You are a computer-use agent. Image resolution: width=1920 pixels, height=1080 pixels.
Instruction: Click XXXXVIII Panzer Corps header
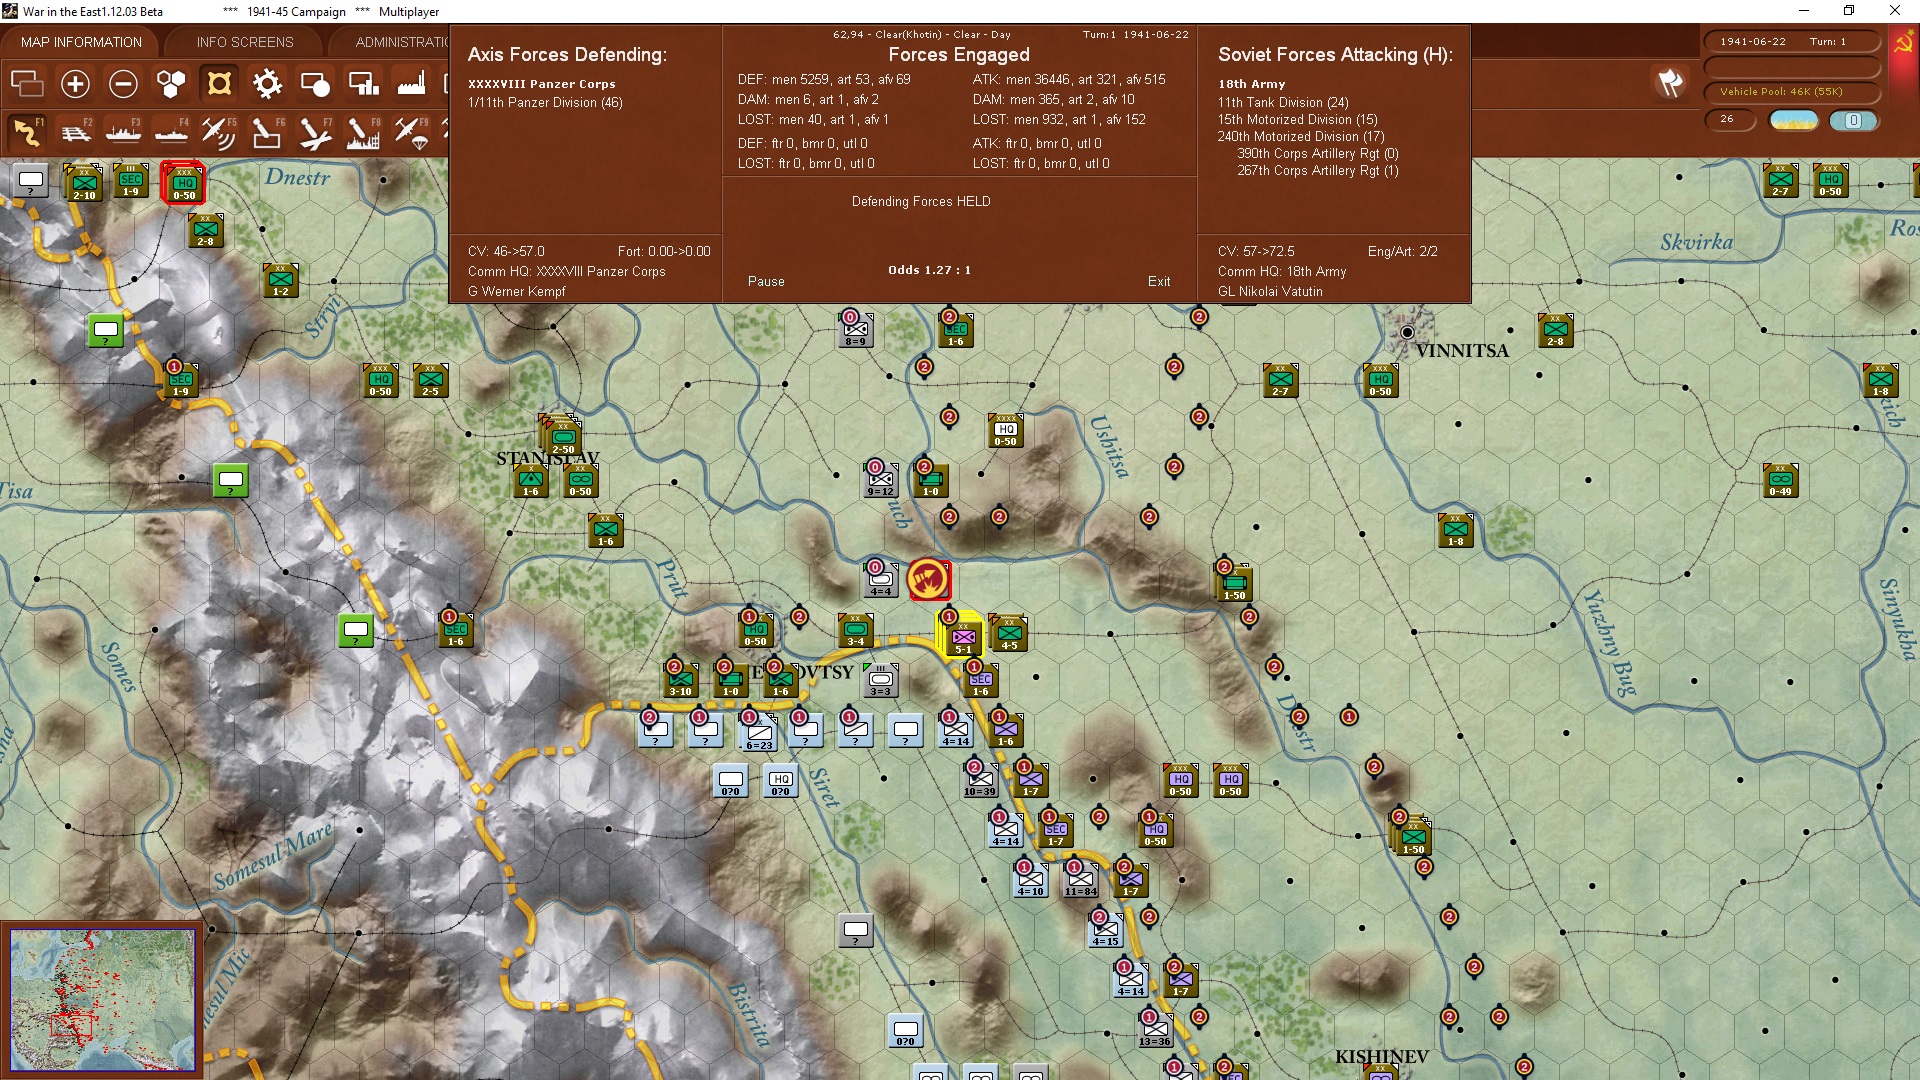(542, 84)
